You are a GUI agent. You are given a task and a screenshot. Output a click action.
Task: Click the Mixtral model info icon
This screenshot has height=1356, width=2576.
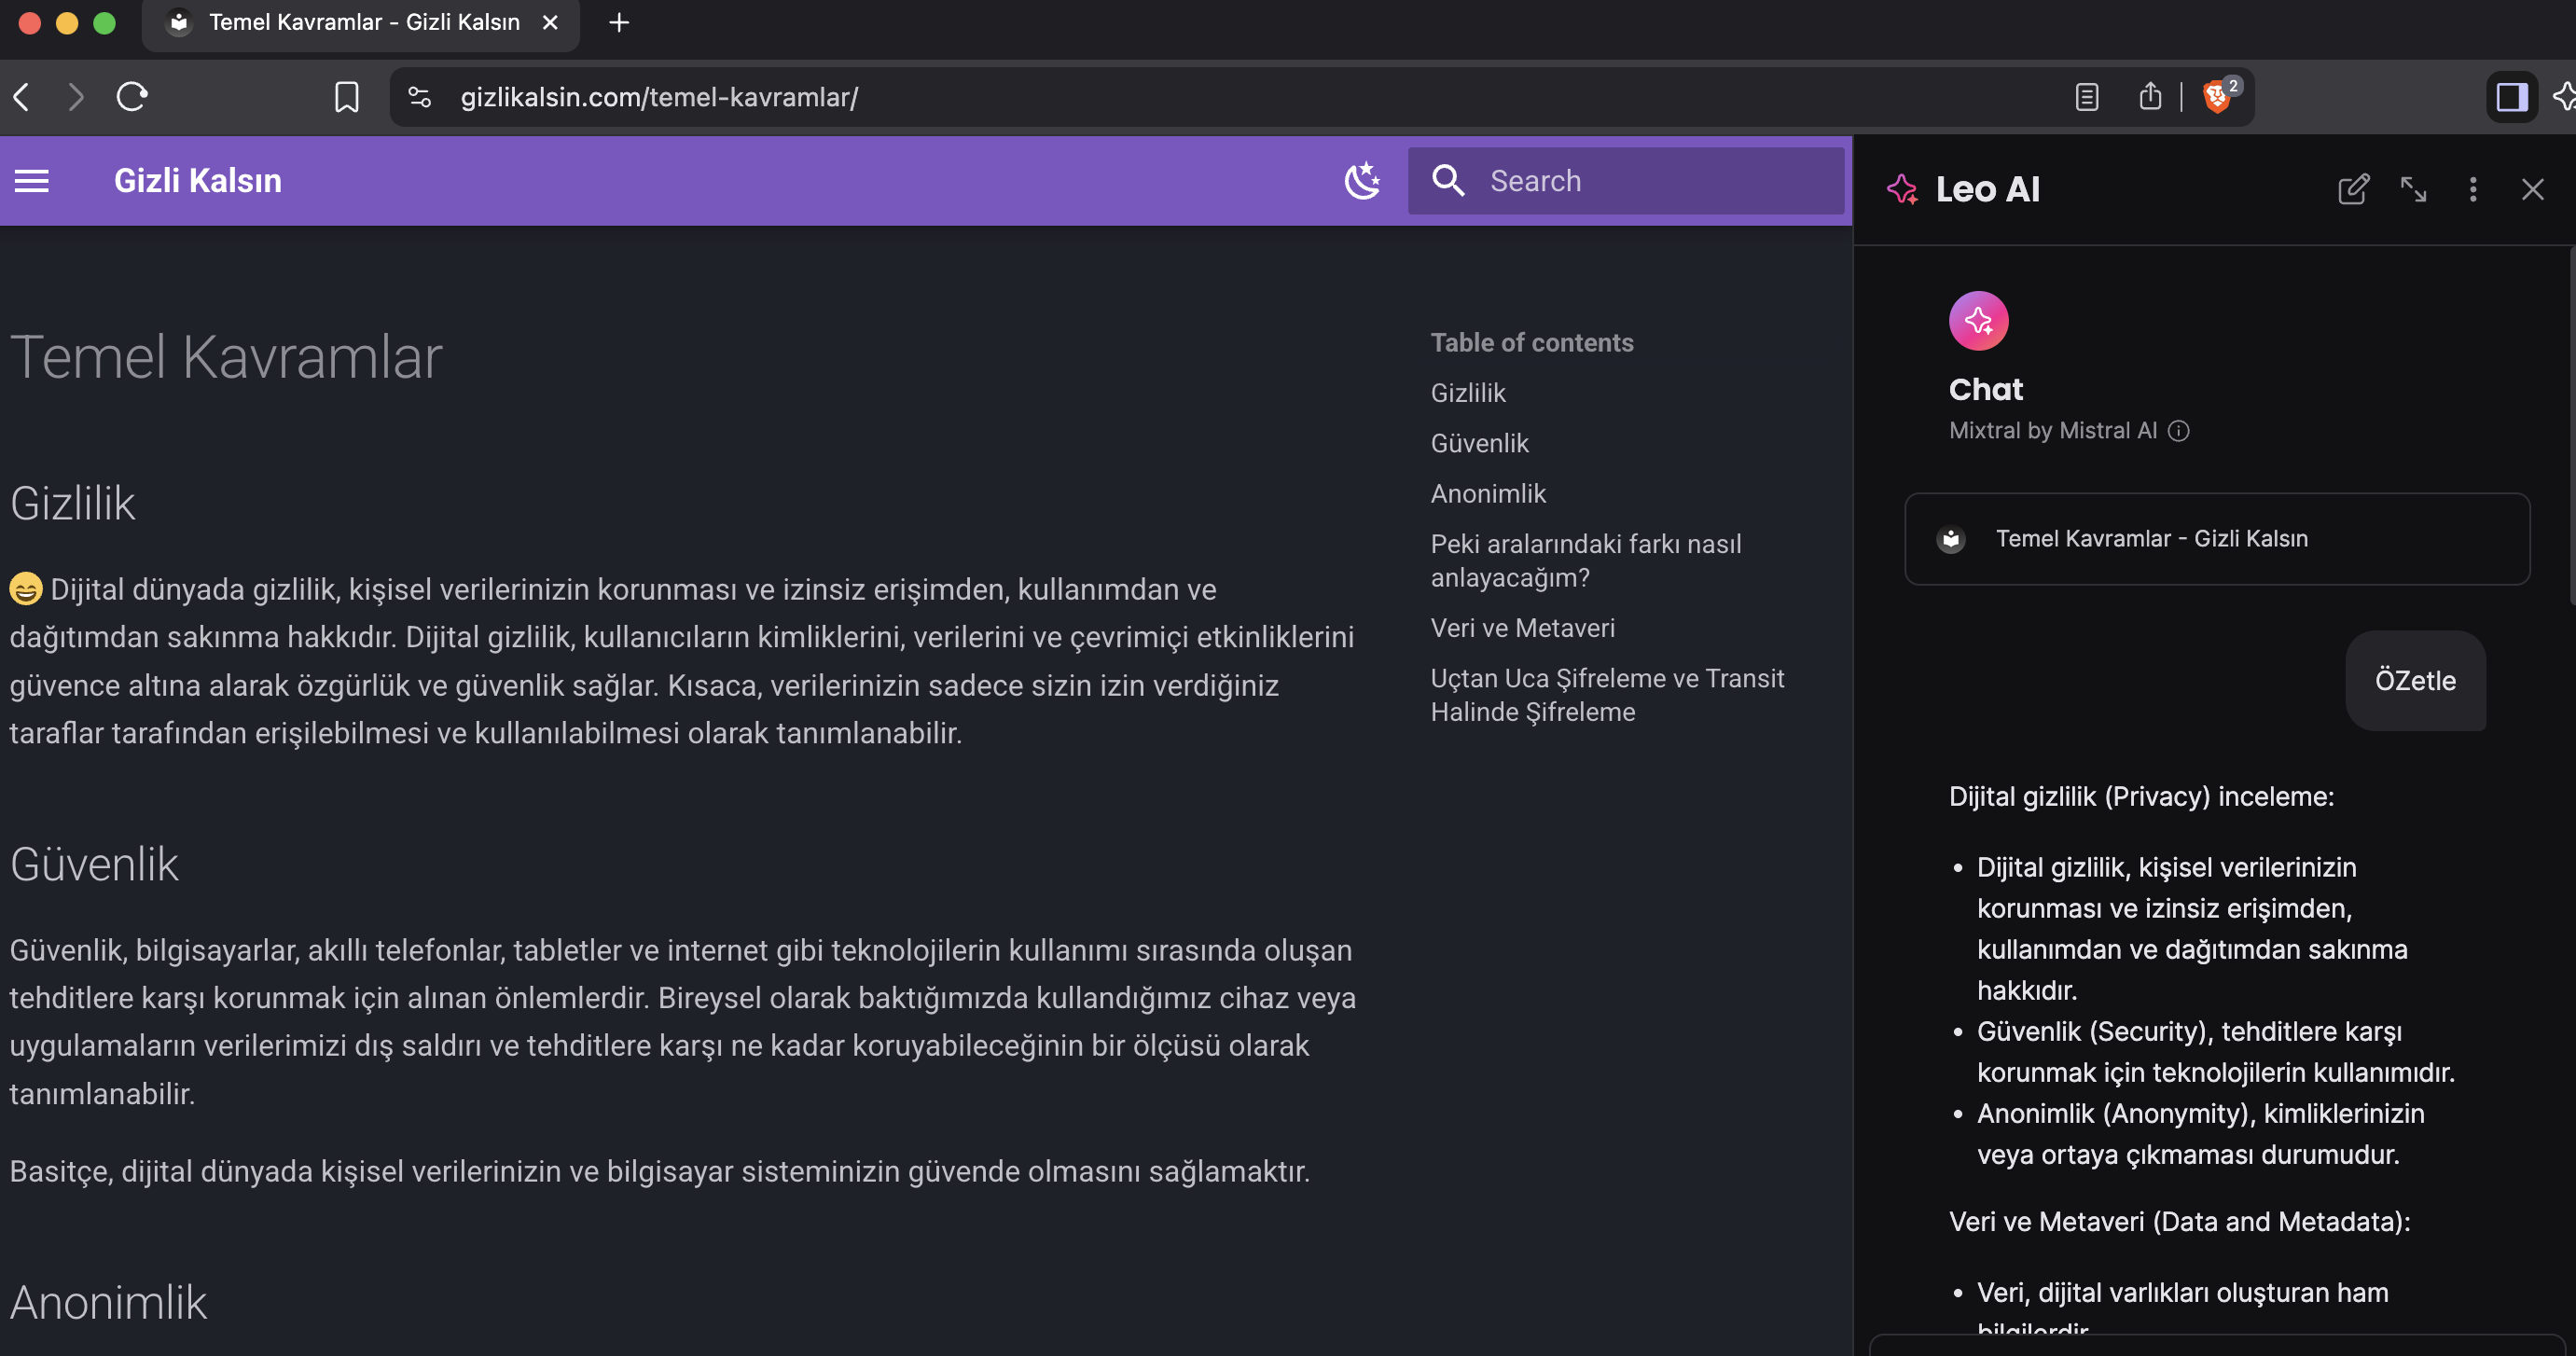2178,431
